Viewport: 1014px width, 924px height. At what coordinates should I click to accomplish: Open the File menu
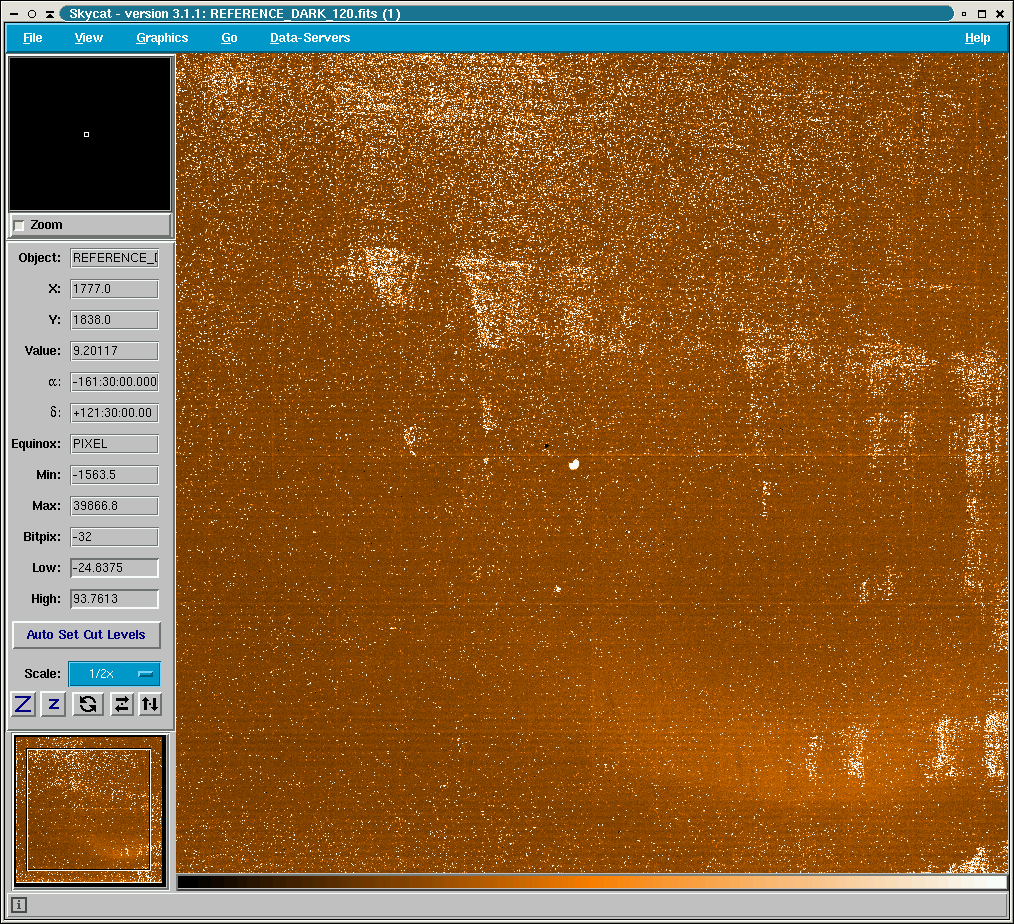pos(33,38)
